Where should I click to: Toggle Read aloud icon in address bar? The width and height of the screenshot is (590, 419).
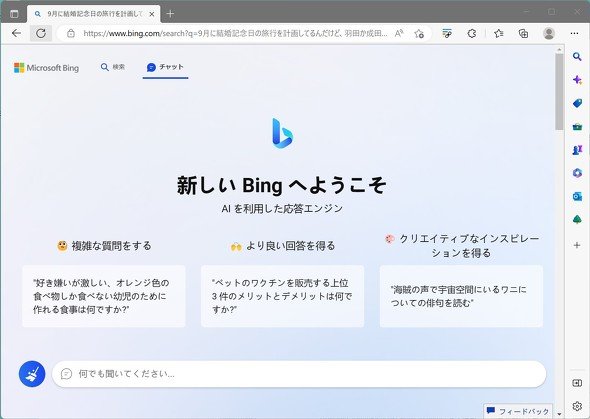[x=399, y=33]
